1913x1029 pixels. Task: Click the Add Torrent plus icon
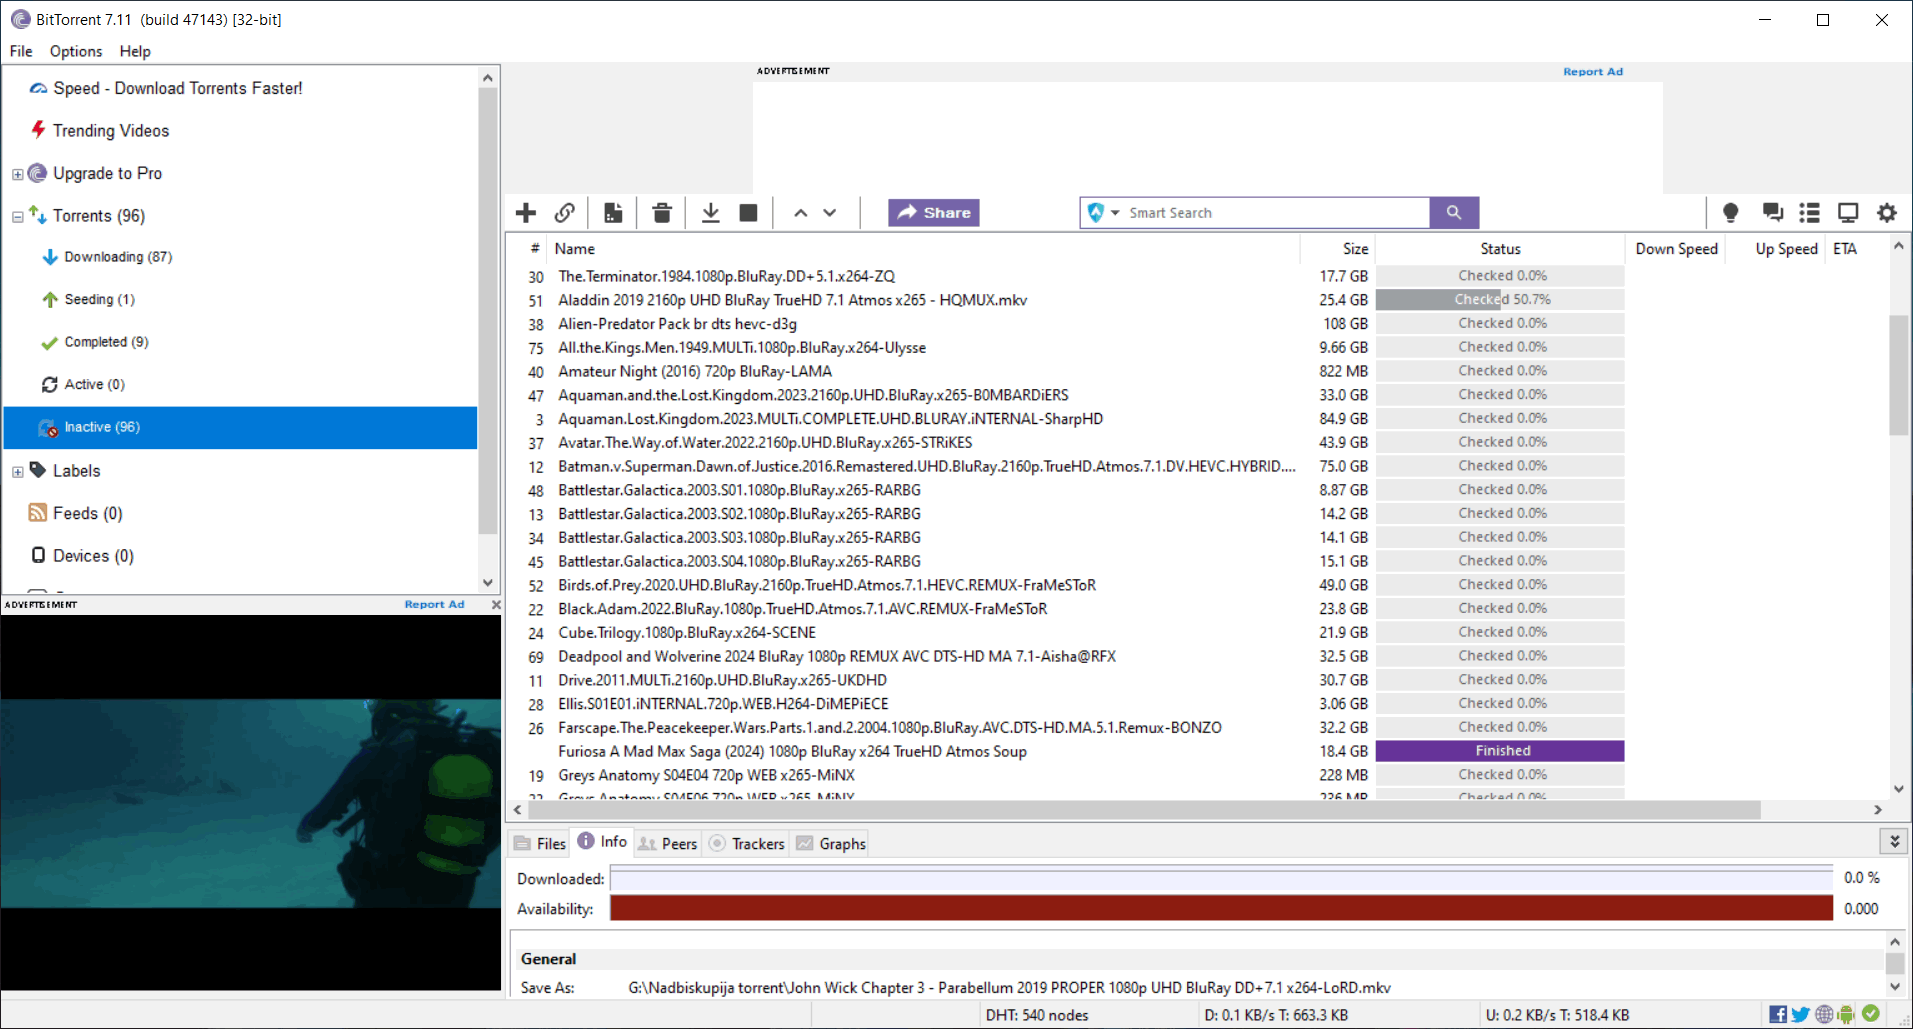(x=526, y=213)
